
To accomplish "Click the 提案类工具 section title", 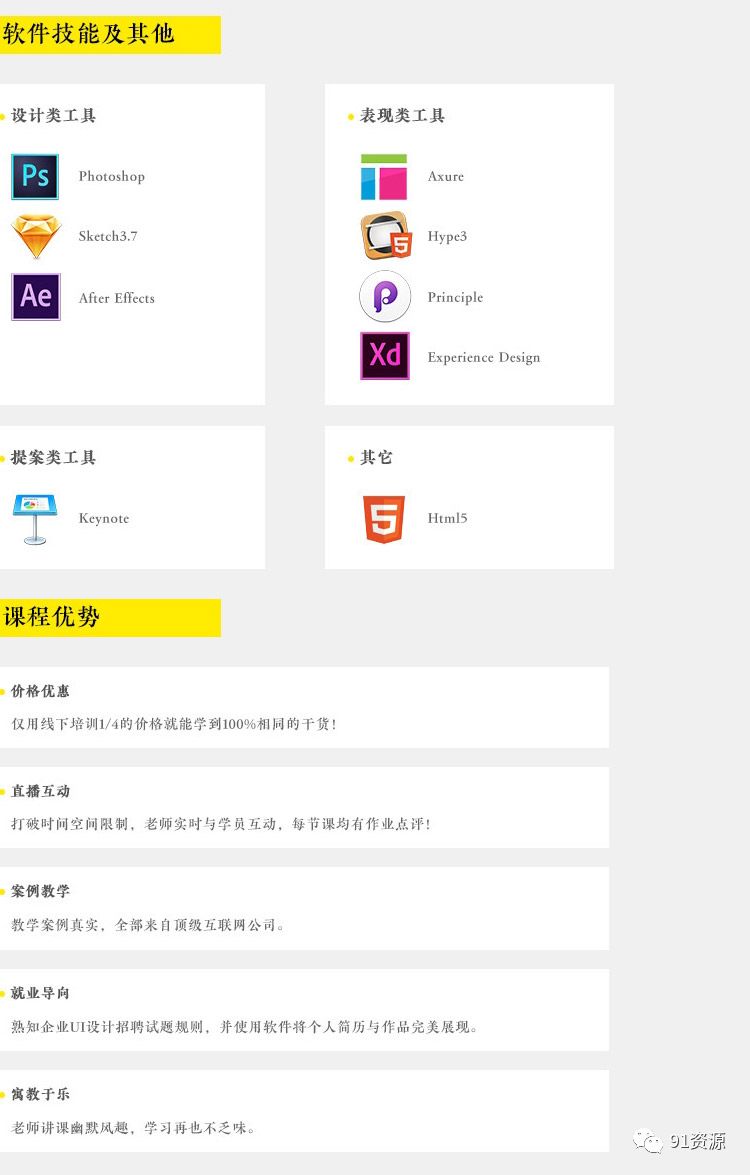I will pyautogui.click(x=53, y=458).
